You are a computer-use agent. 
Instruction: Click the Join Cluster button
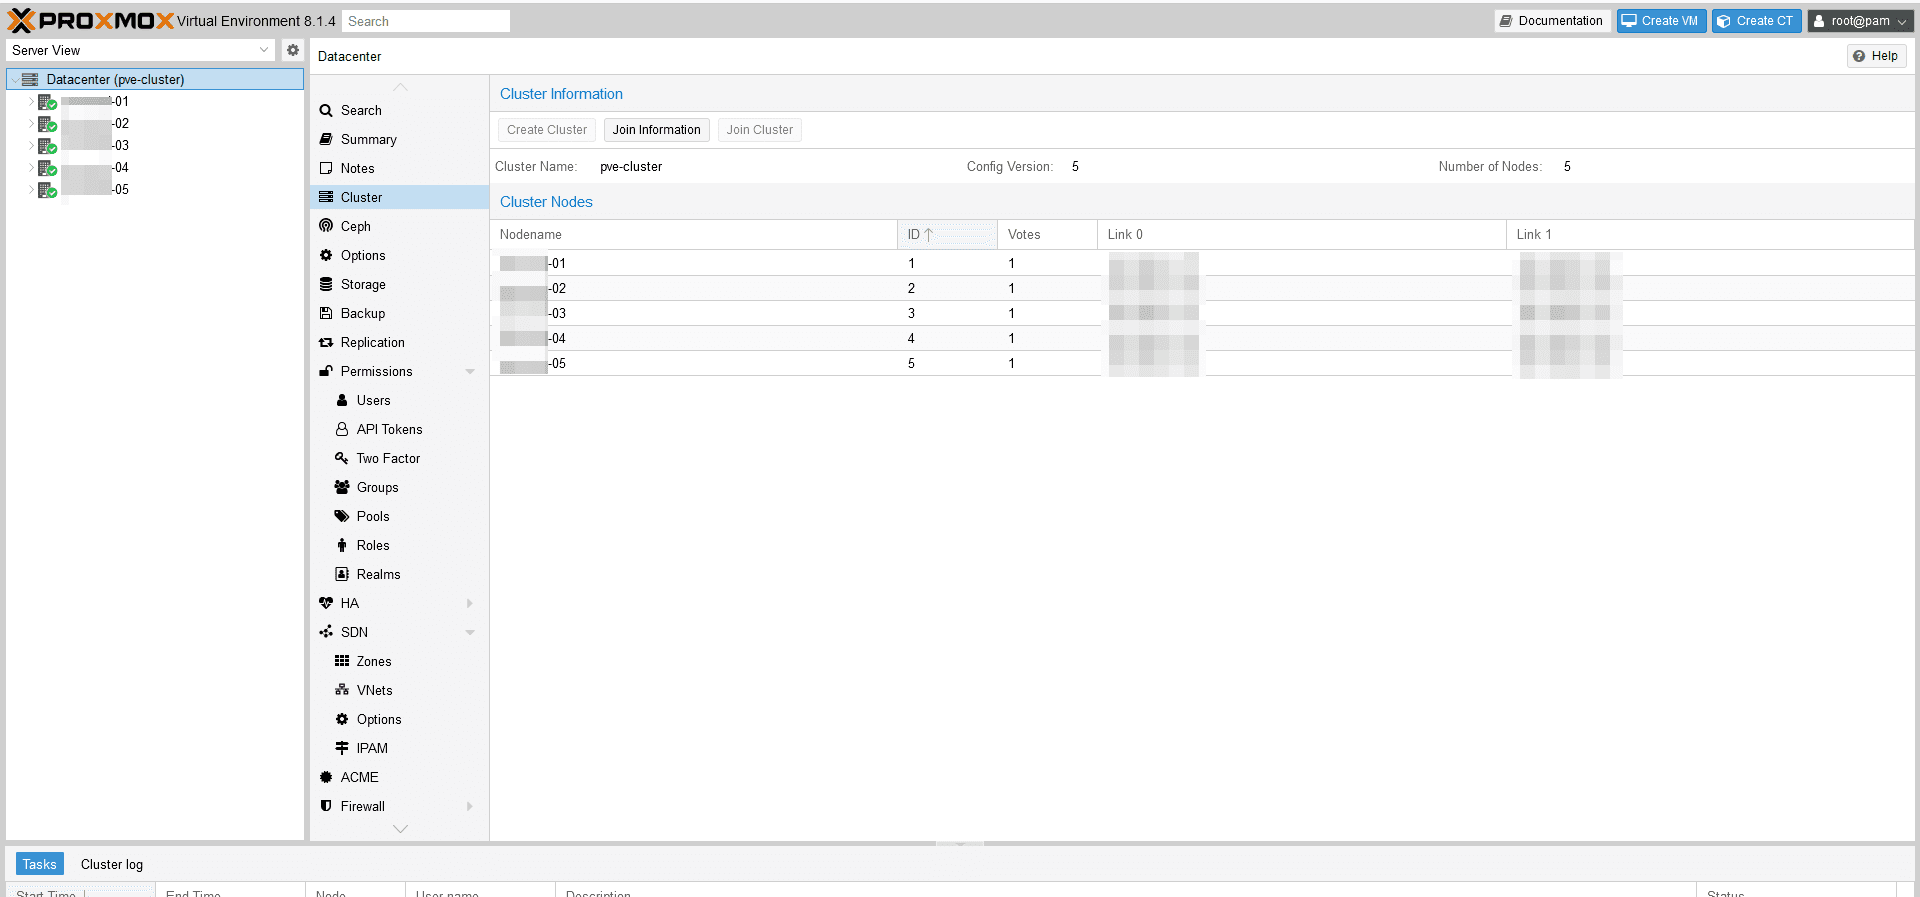[x=760, y=130]
